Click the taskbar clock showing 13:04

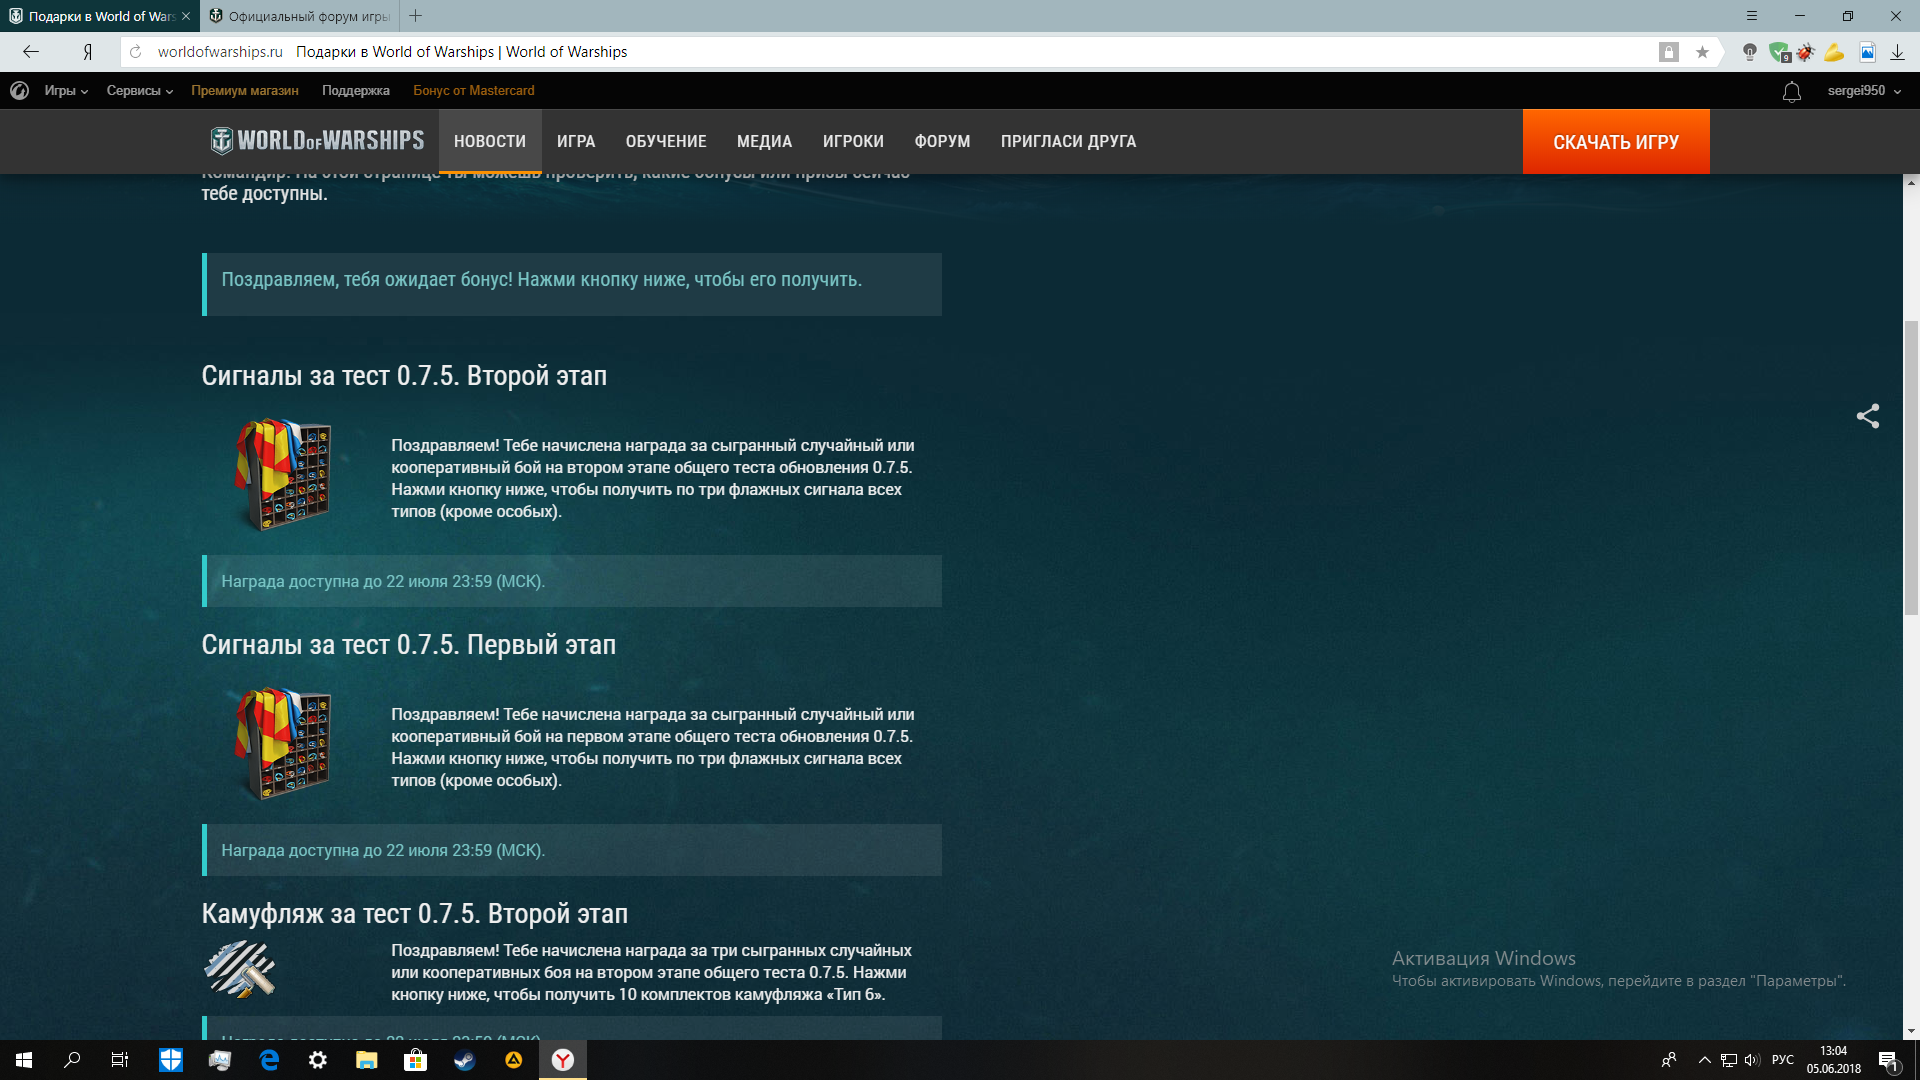tap(1834, 1060)
